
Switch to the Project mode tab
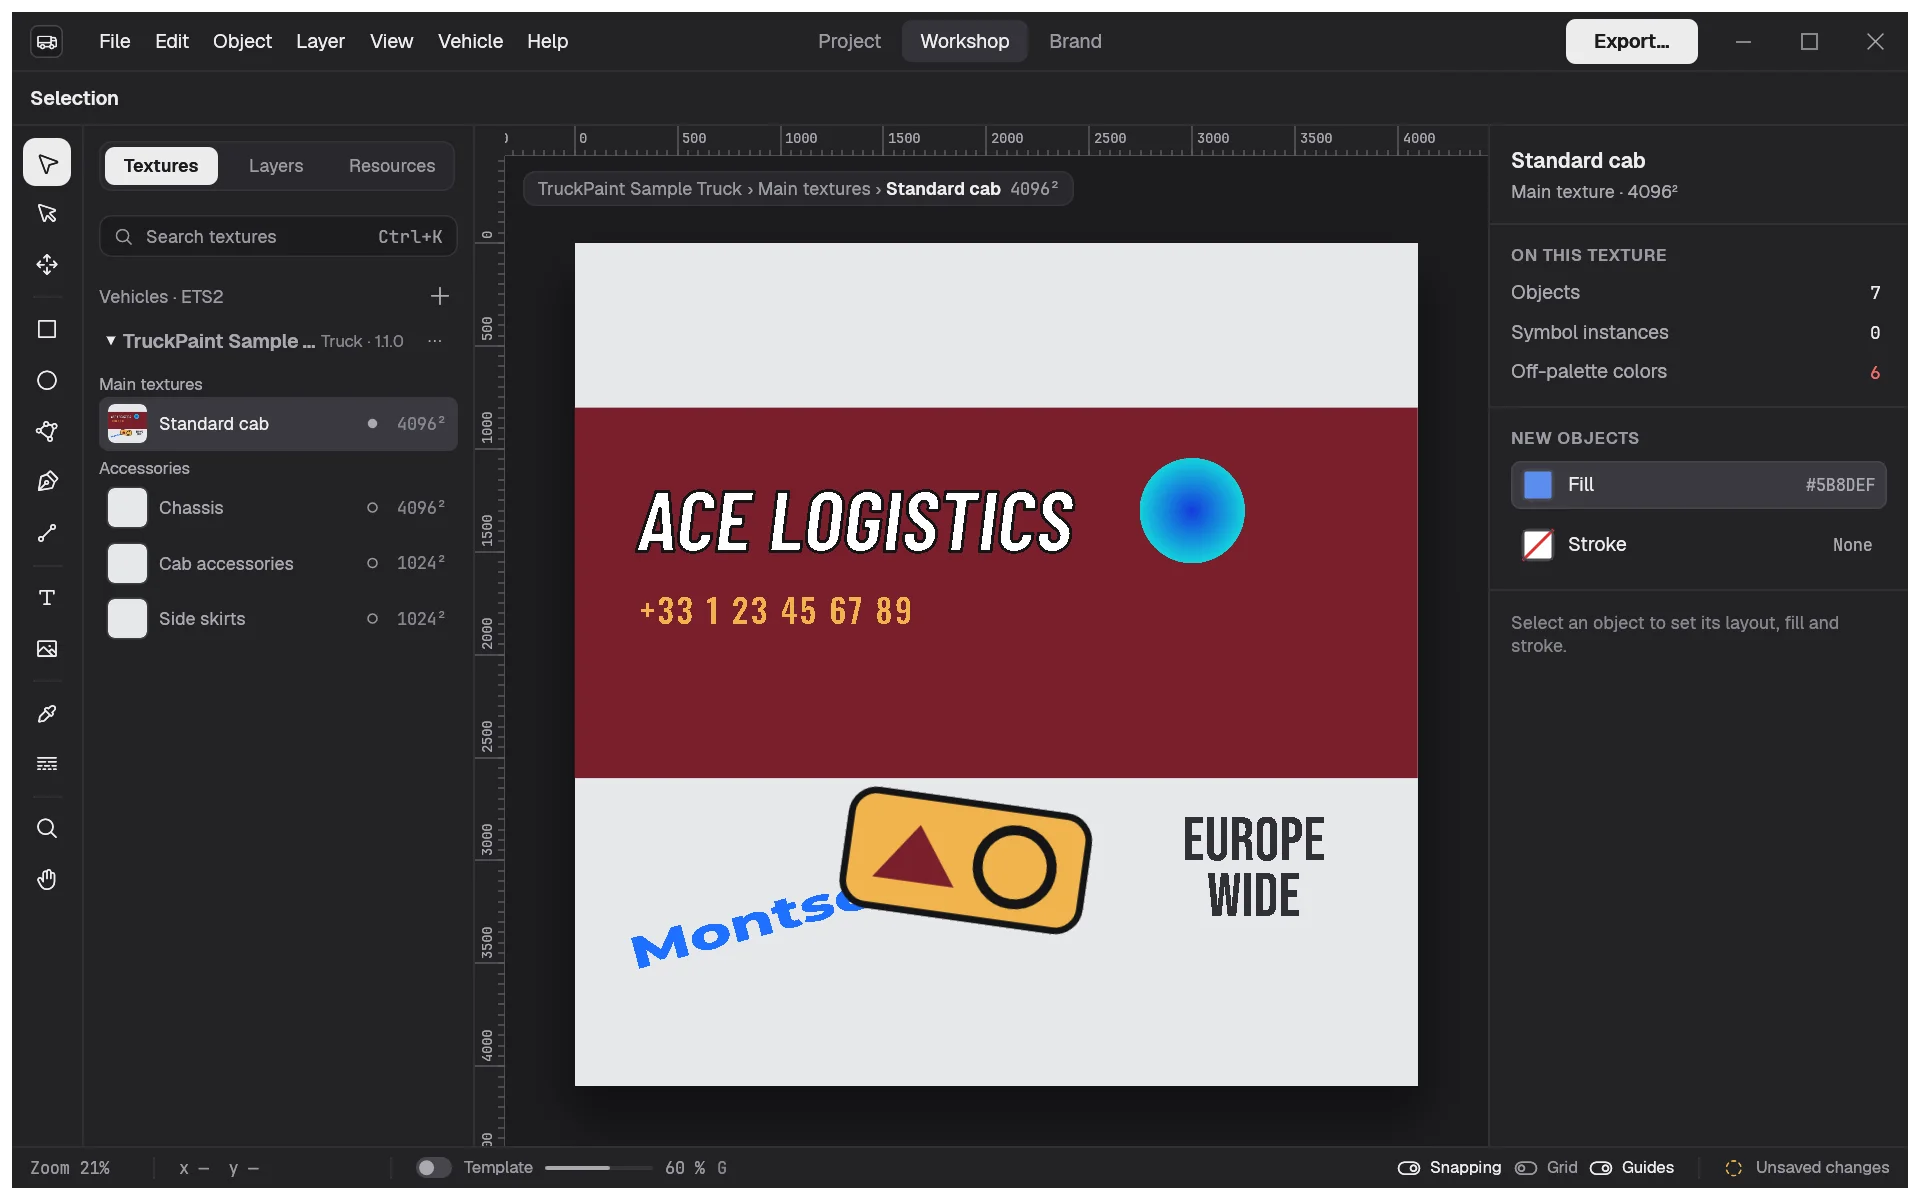[849, 41]
